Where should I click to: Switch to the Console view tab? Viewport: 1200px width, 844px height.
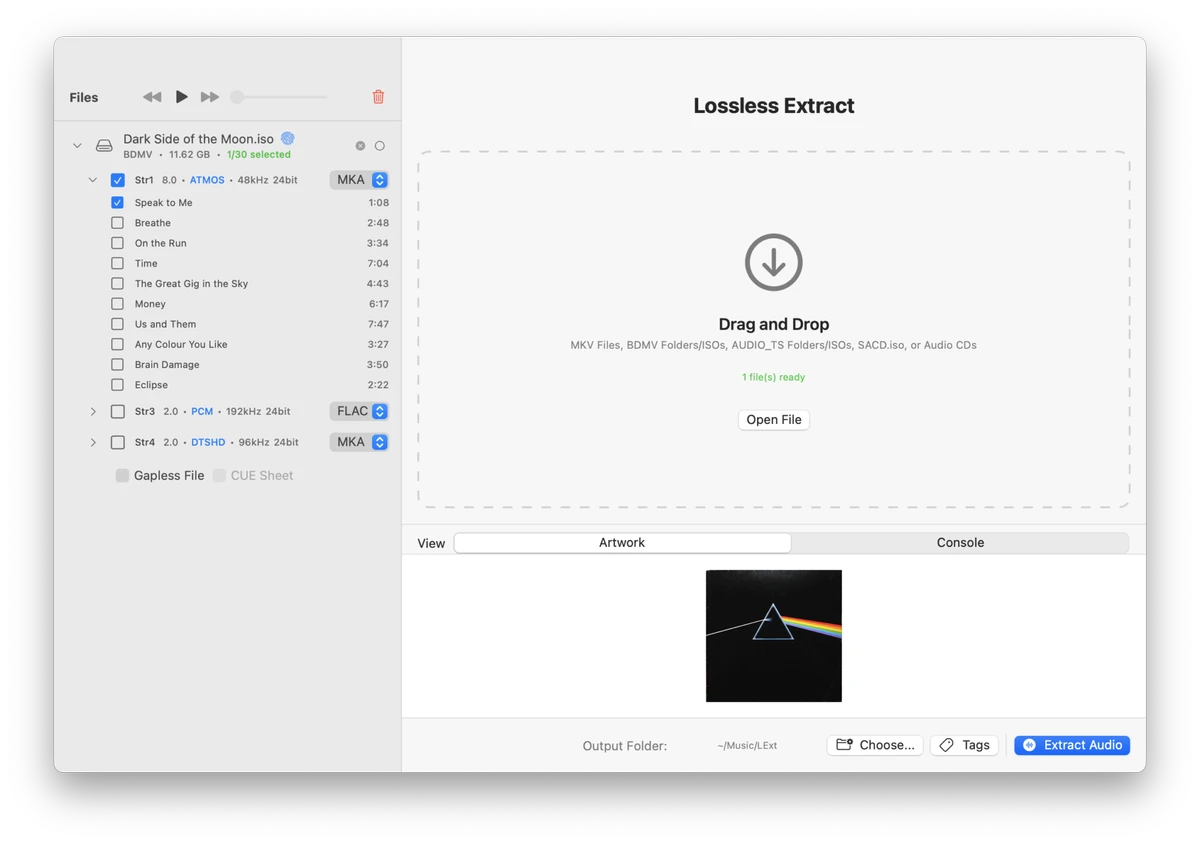pyautogui.click(x=960, y=543)
